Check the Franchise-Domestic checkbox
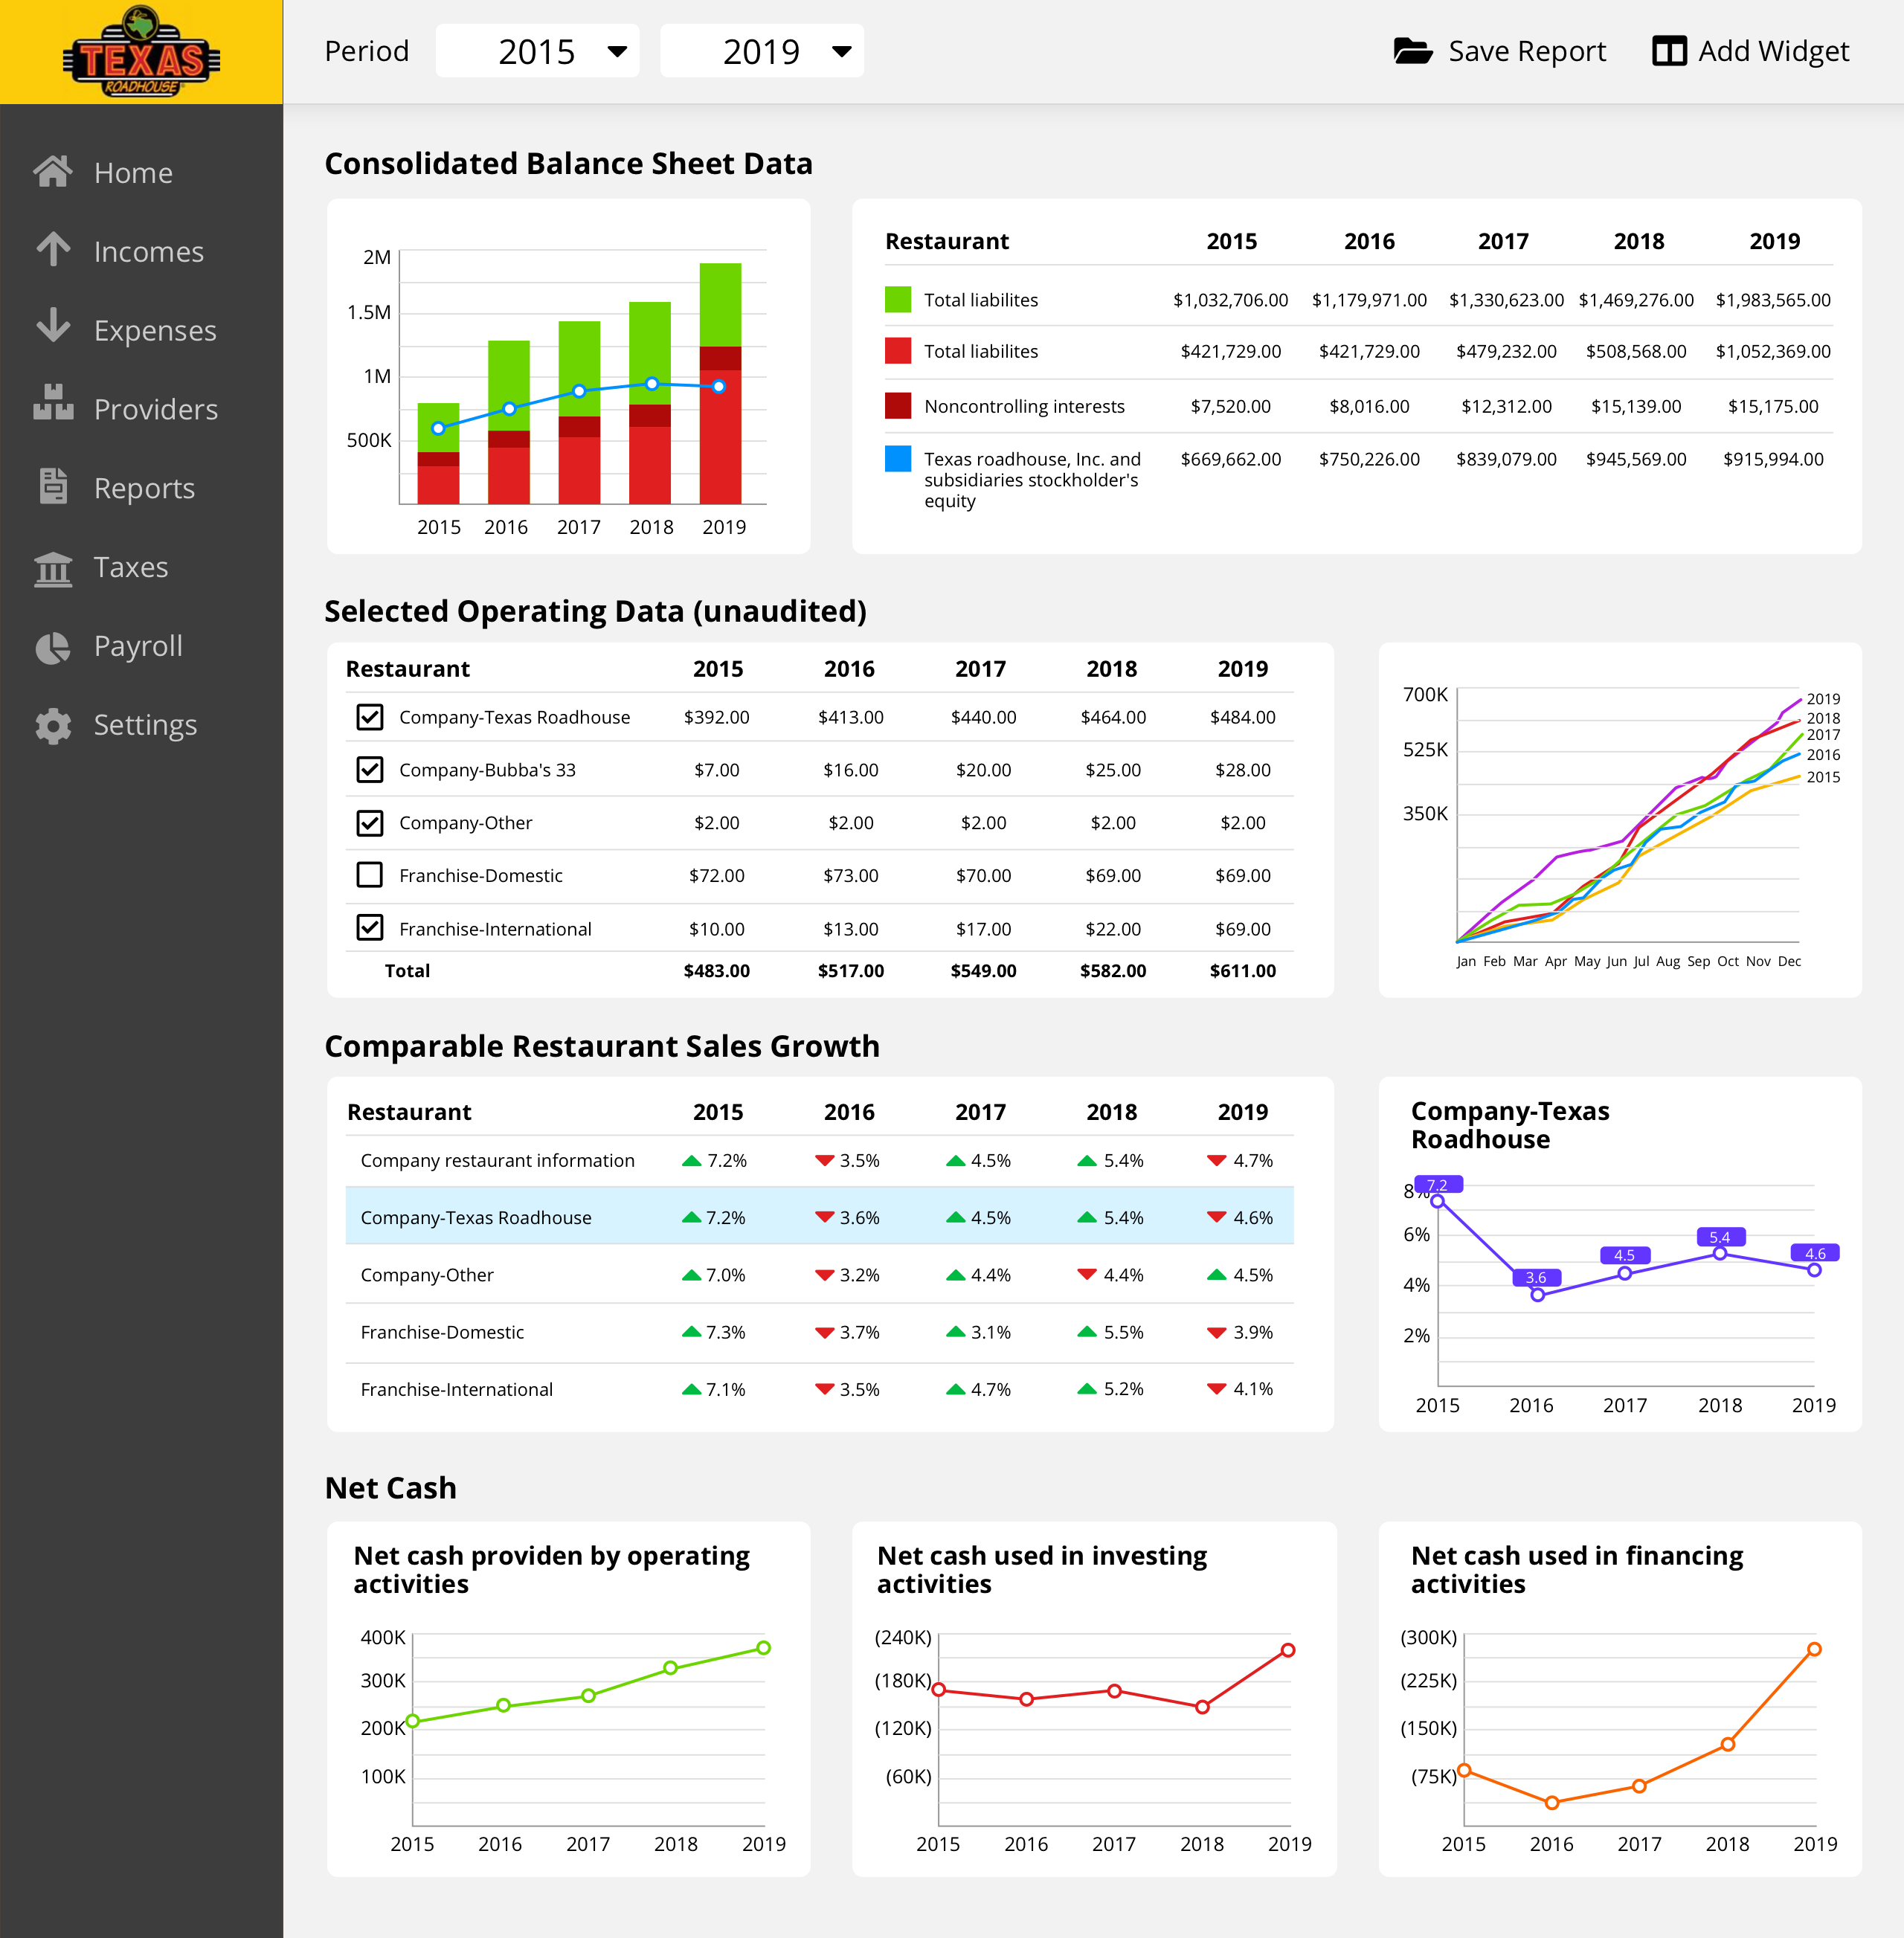1904x1938 pixels. tap(370, 875)
